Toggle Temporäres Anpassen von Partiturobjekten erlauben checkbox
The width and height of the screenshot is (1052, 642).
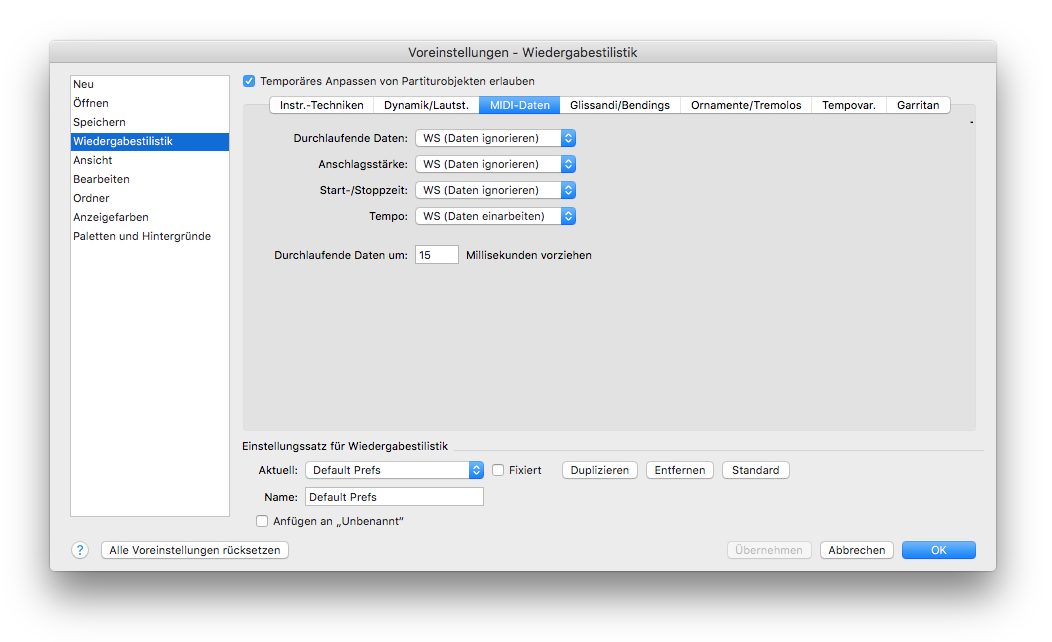click(x=249, y=81)
